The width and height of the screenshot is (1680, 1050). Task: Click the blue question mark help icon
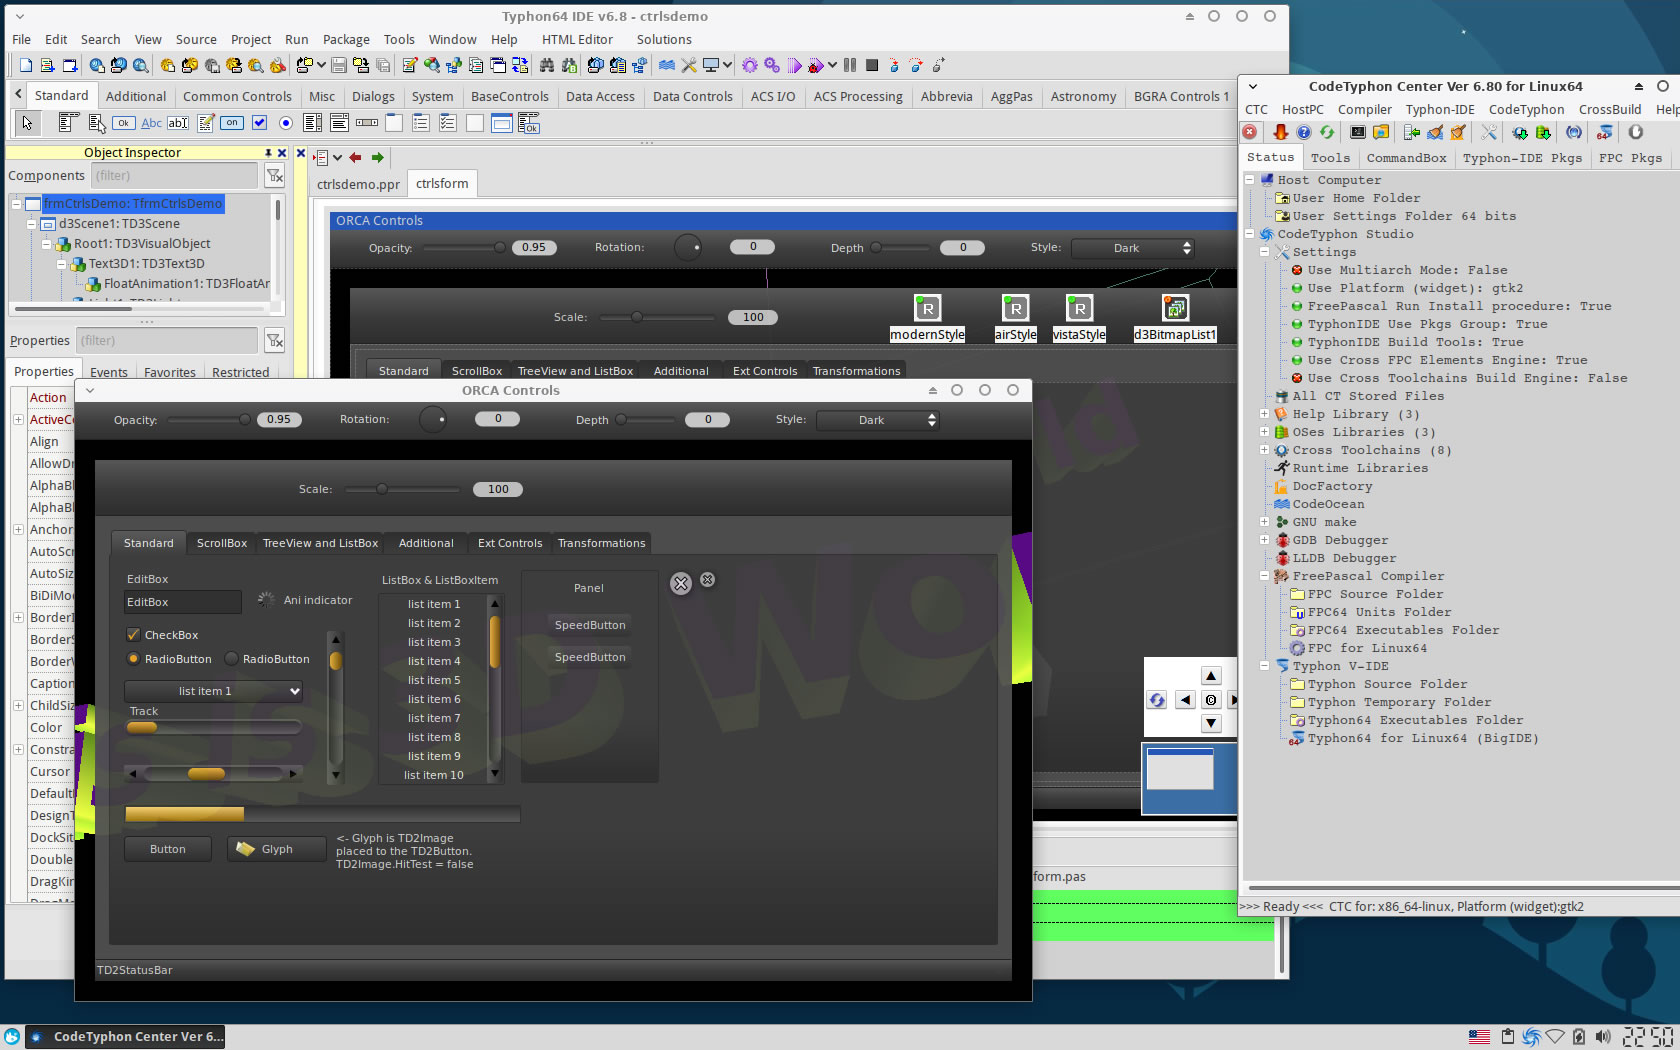tap(1304, 132)
